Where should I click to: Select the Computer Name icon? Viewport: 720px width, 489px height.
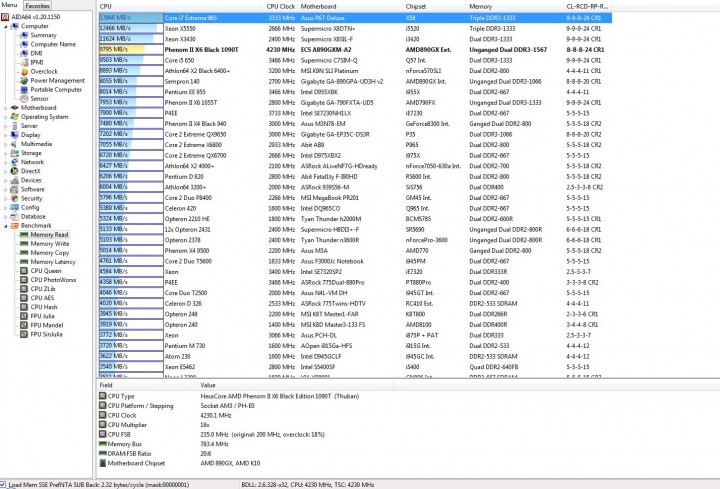click(24, 44)
